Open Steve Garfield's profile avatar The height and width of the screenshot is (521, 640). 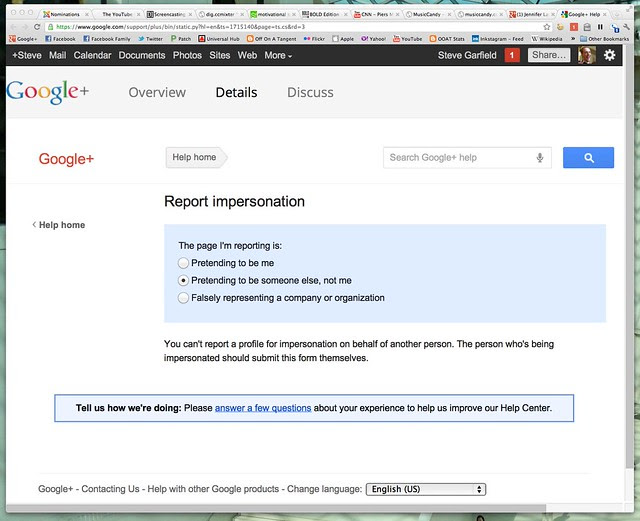(587, 55)
